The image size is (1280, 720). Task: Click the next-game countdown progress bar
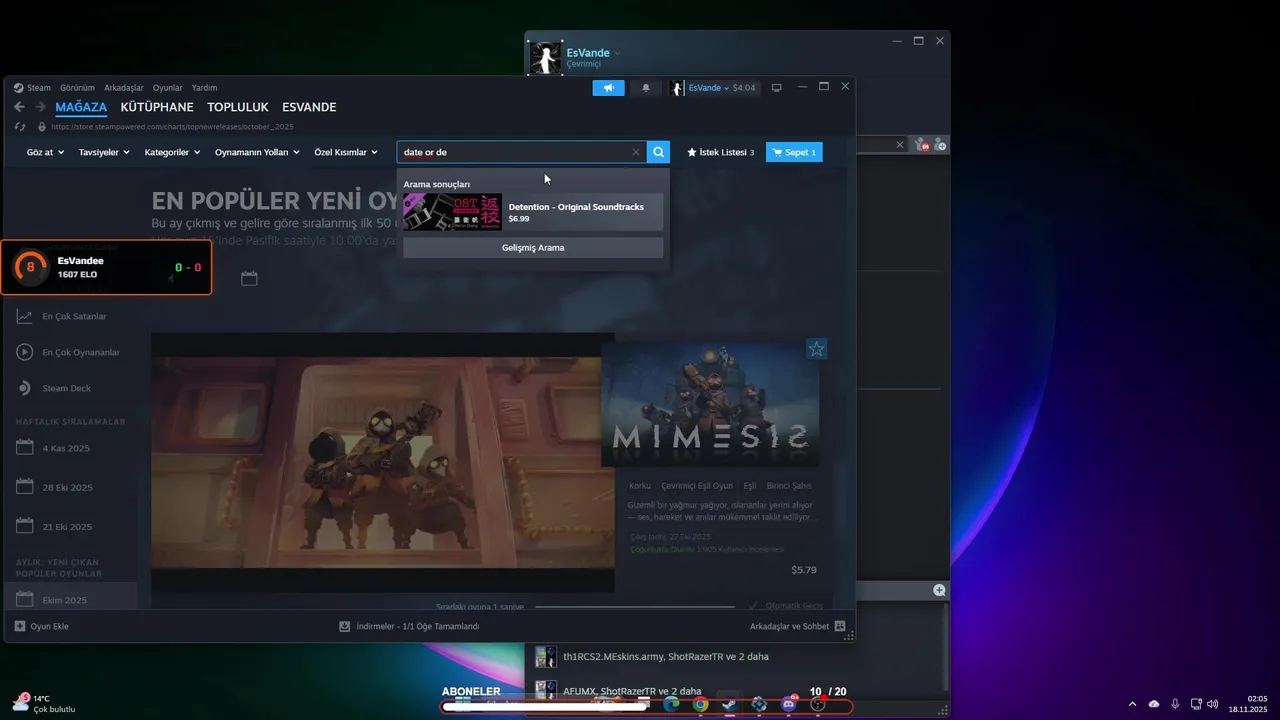pos(635,607)
